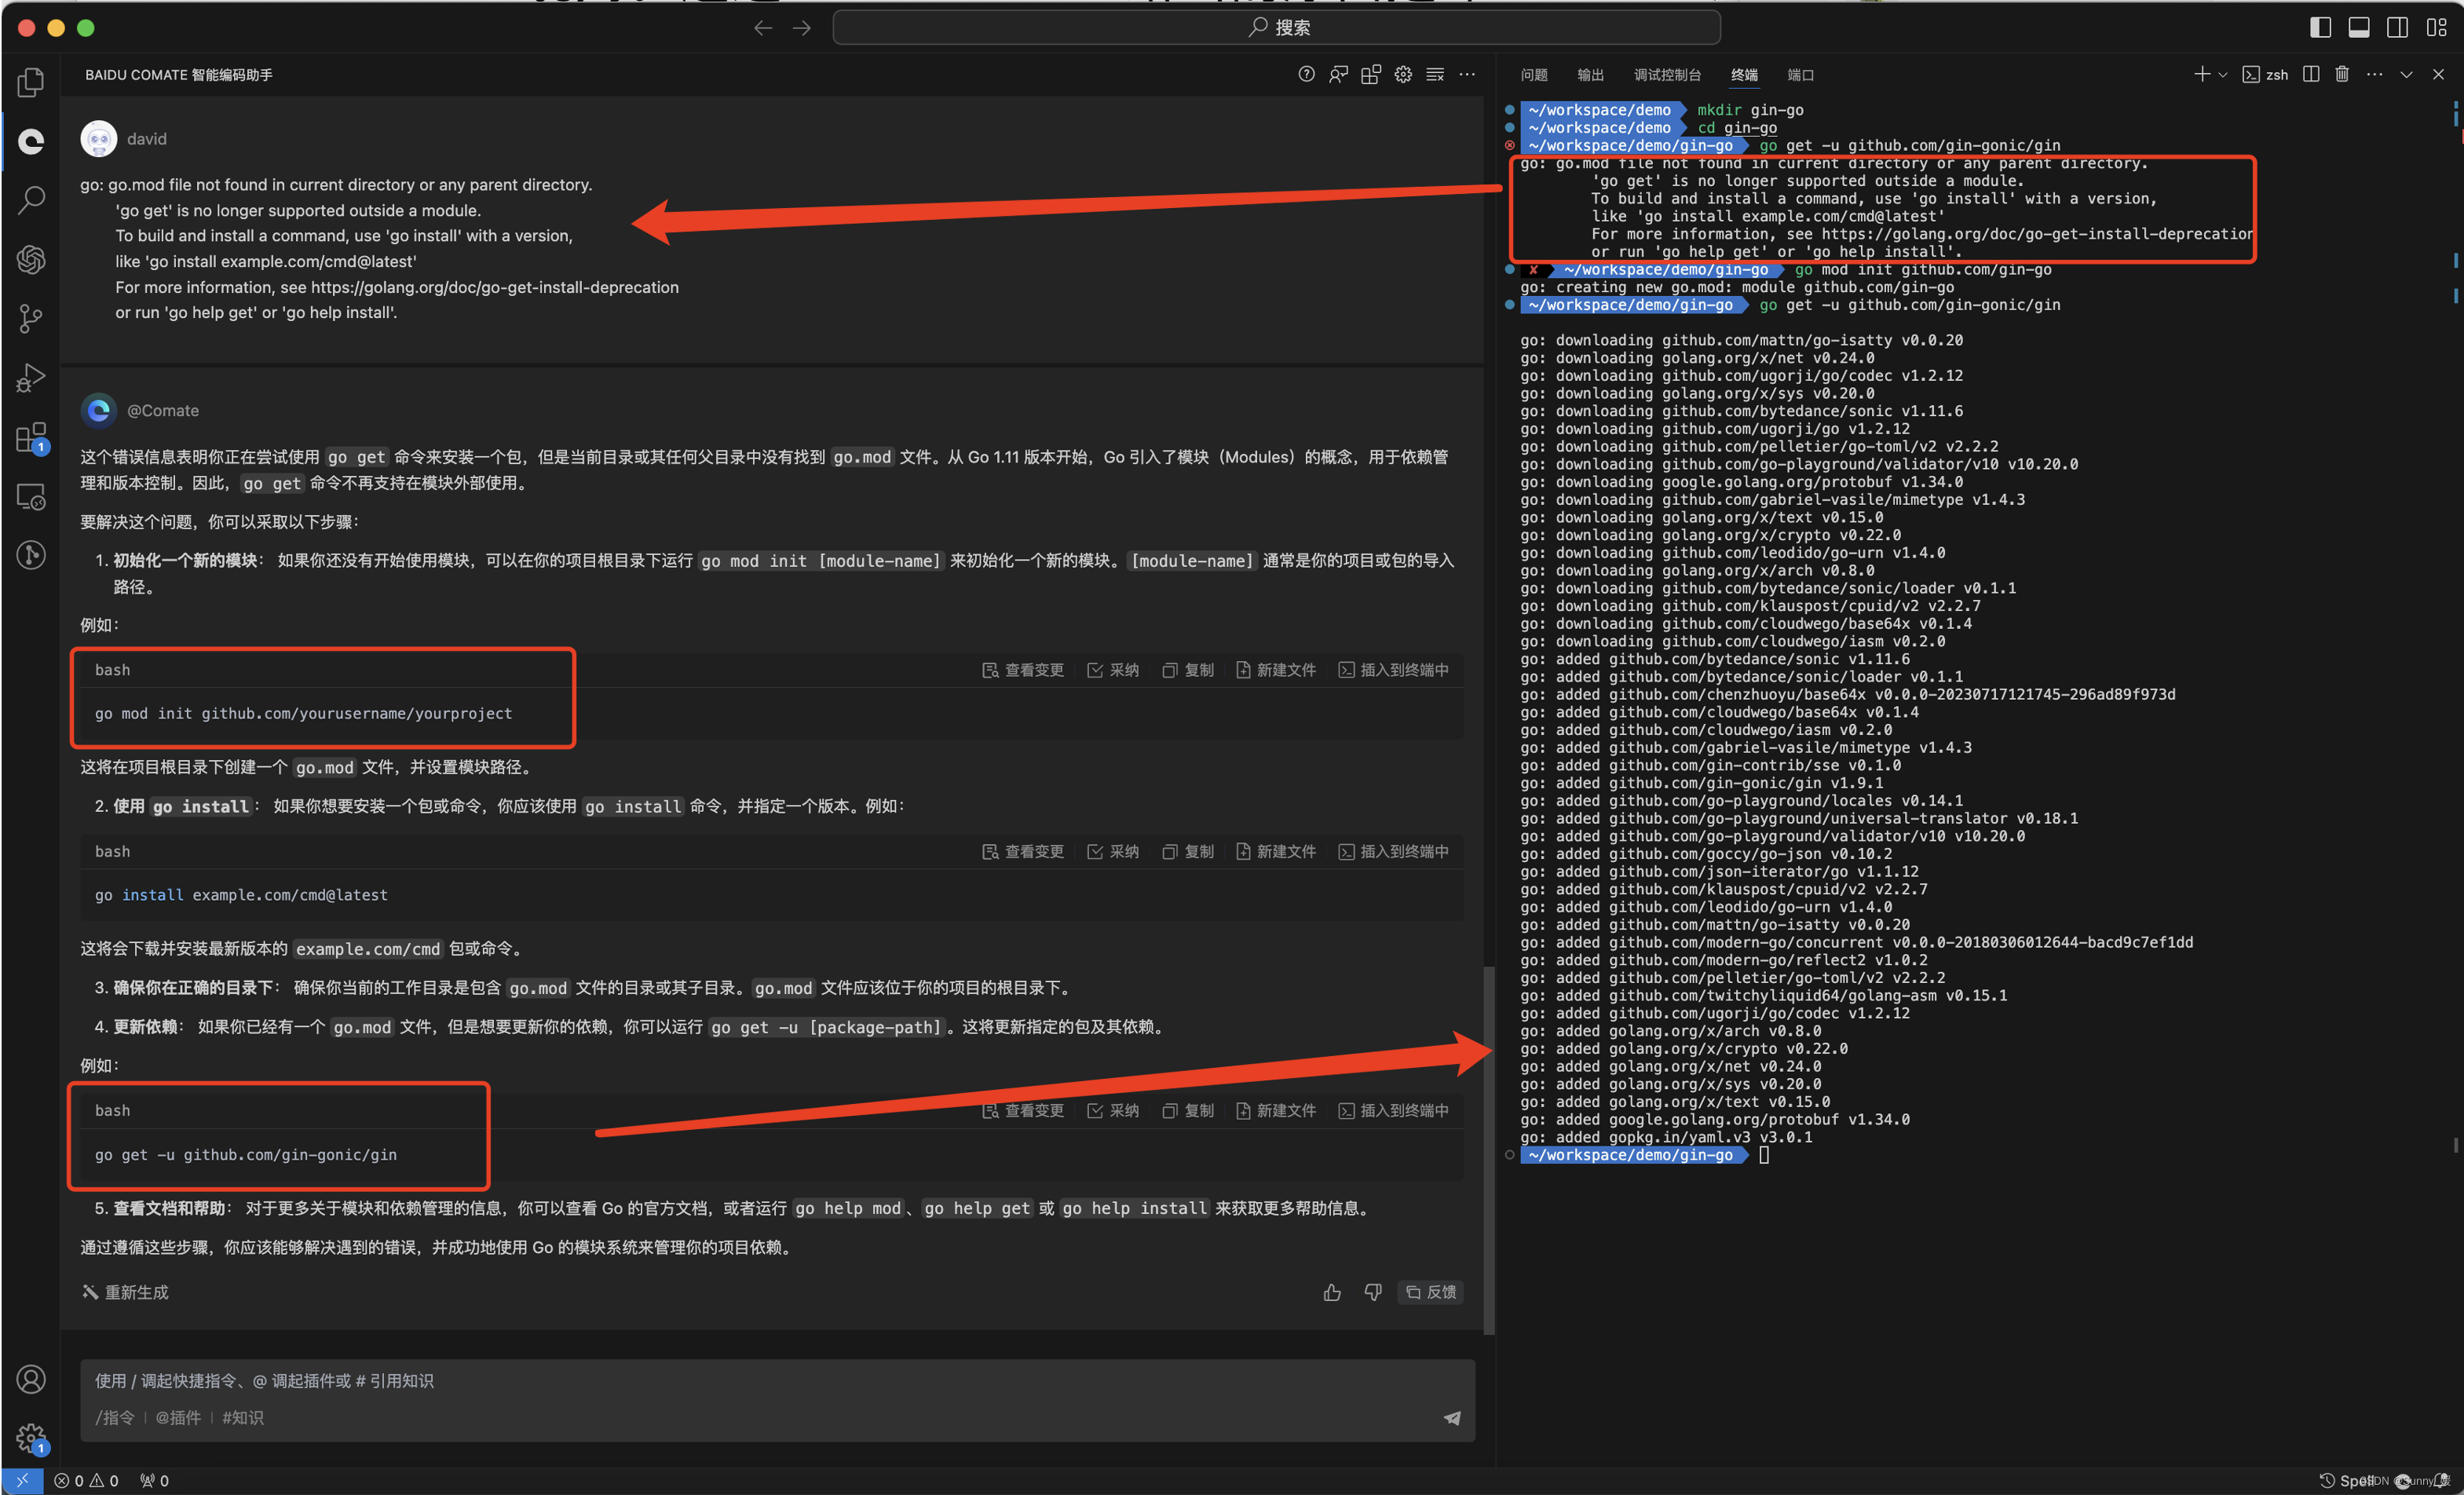
Task: Click the send message paper plane icon
Action: point(1452,1418)
